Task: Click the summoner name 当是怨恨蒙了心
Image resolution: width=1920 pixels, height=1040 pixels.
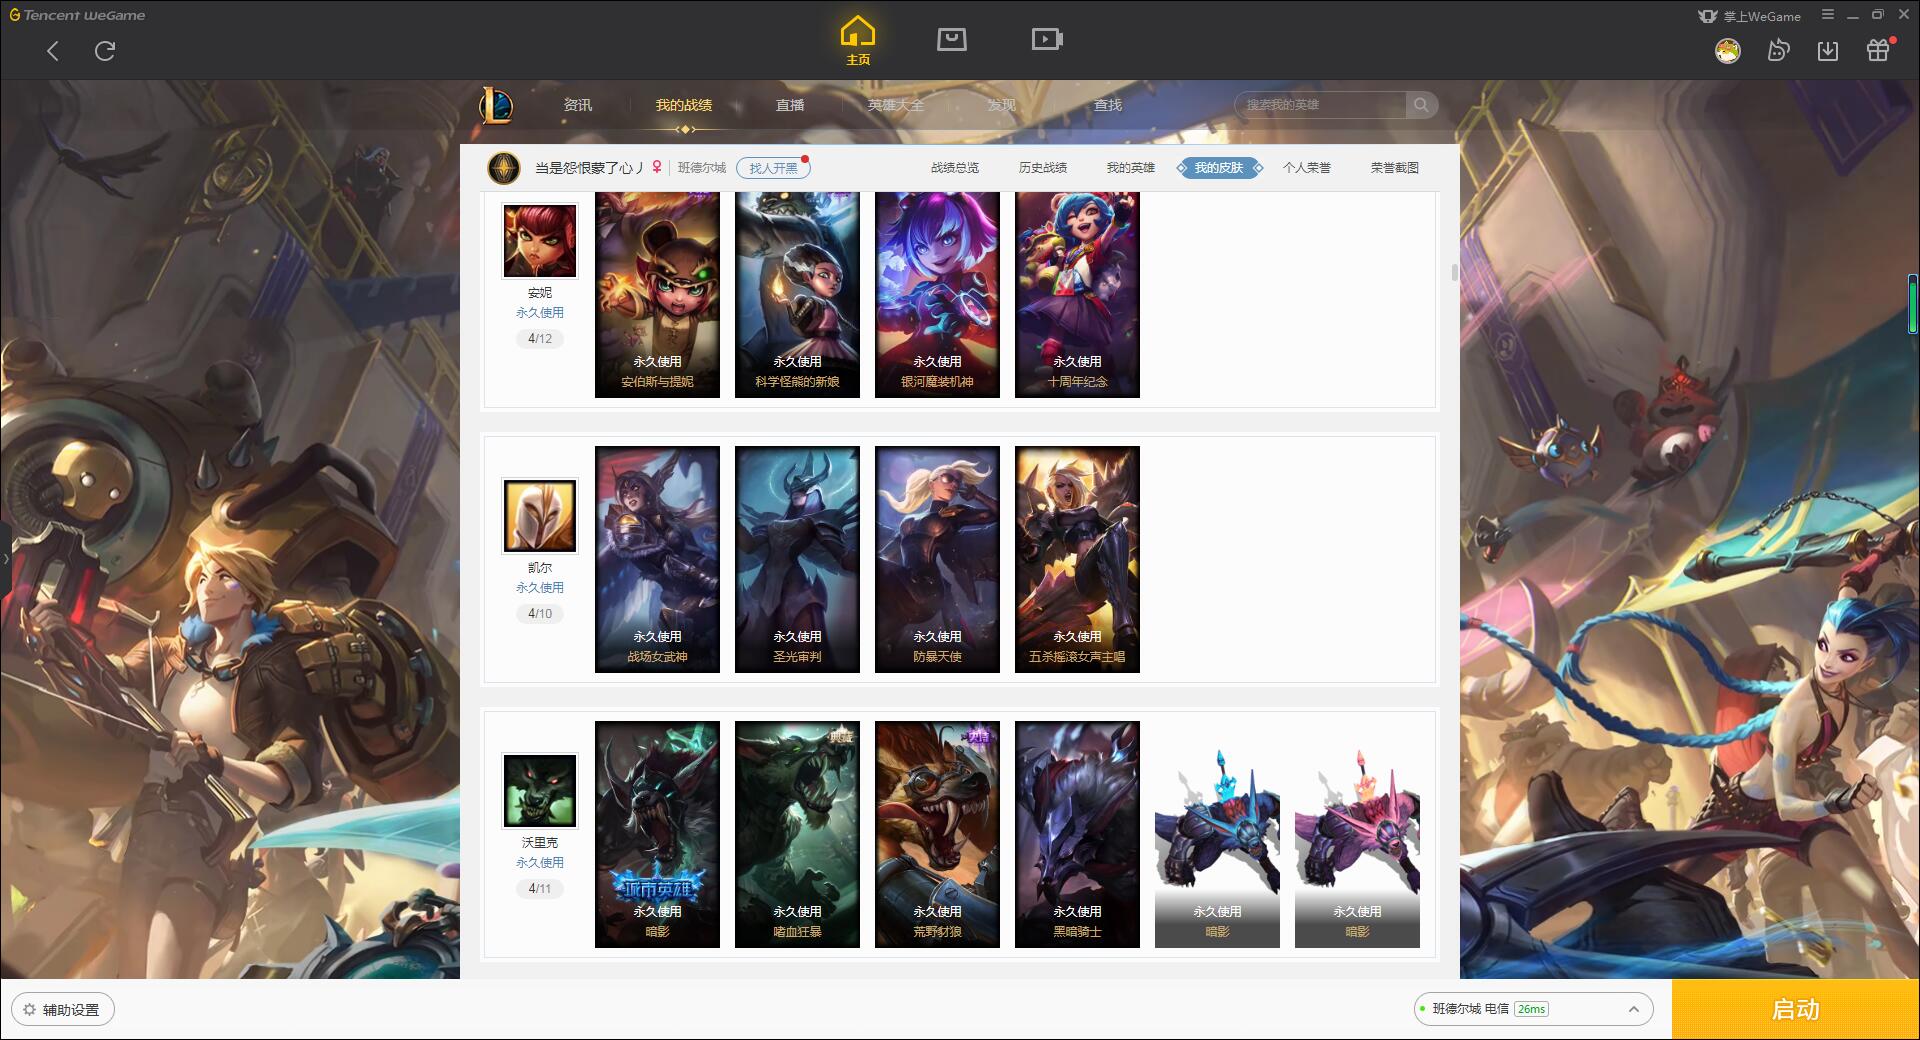Action: (x=589, y=168)
